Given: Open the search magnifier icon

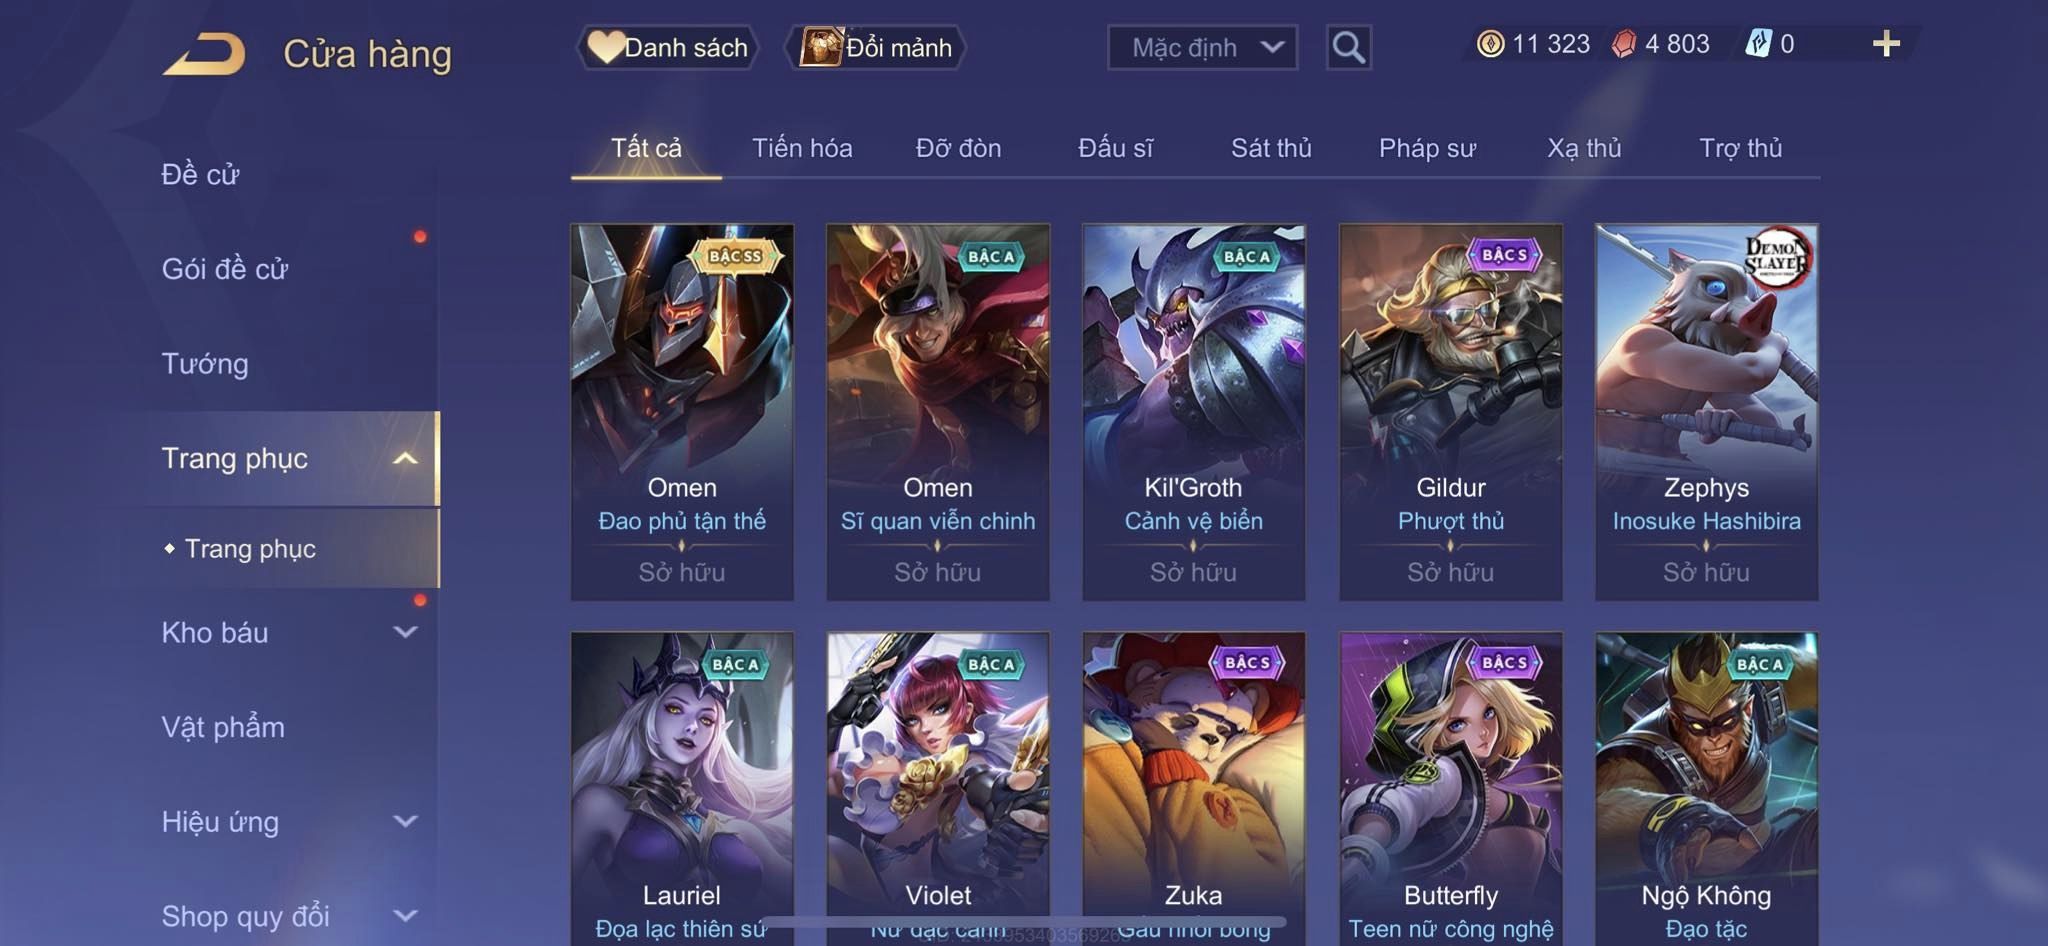Looking at the screenshot, I should (1348, 47).
